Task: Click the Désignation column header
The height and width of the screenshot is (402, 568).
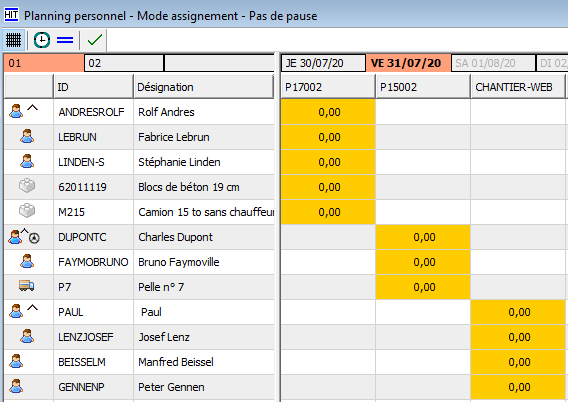Action: pyautogui.click(x=204, y=87)
